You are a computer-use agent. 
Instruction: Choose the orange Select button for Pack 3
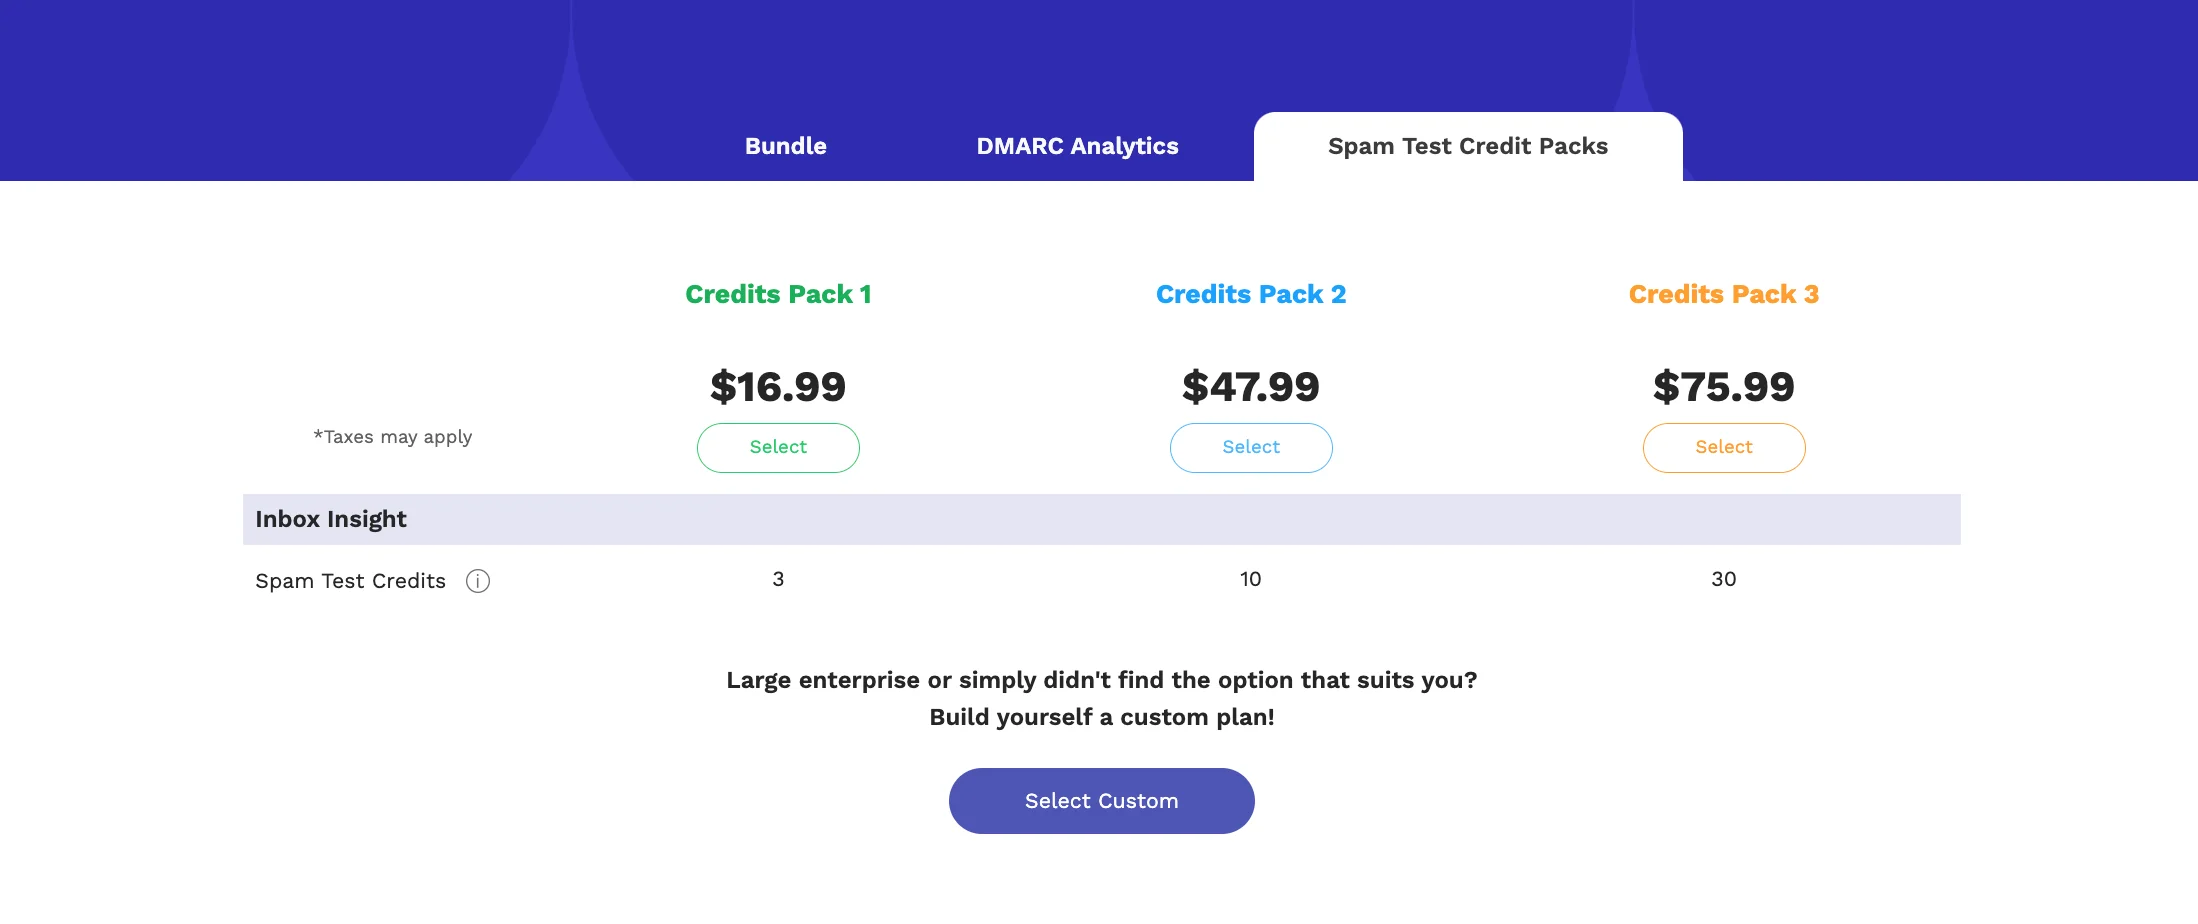point(1724,447)
